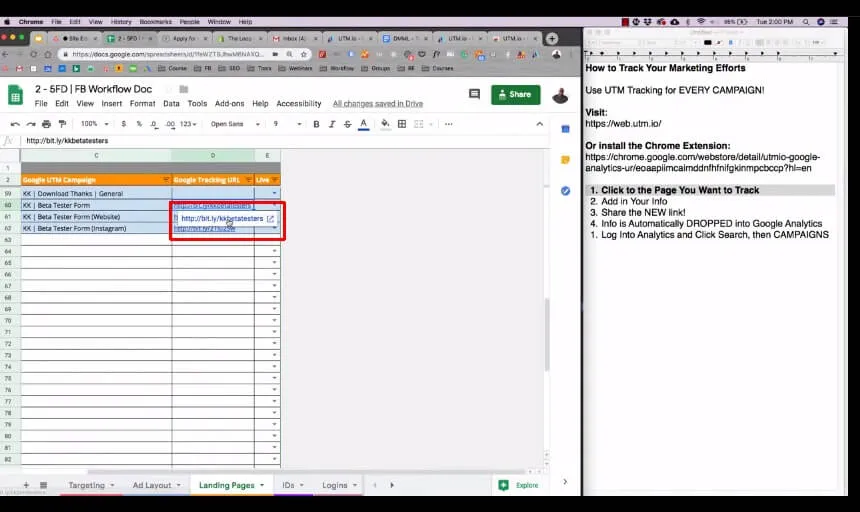Click the undo arrow in Sheets toolbar
This screenshot has height=512, width=860.
(x=15, y=124)
